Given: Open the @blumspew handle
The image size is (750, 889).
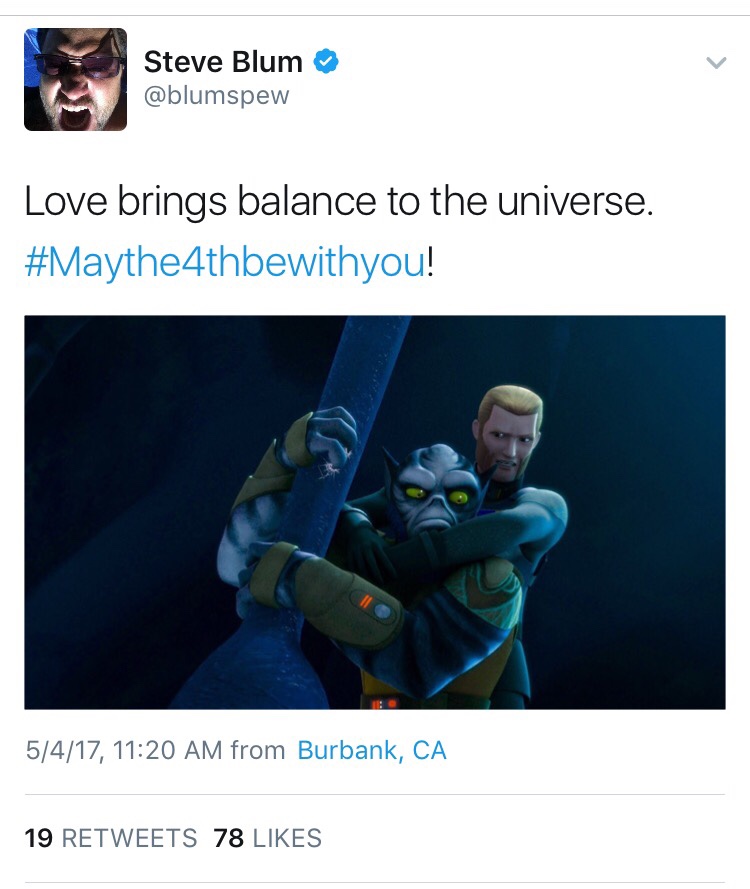Looking at the screenshot, I should tap(217, 95).
